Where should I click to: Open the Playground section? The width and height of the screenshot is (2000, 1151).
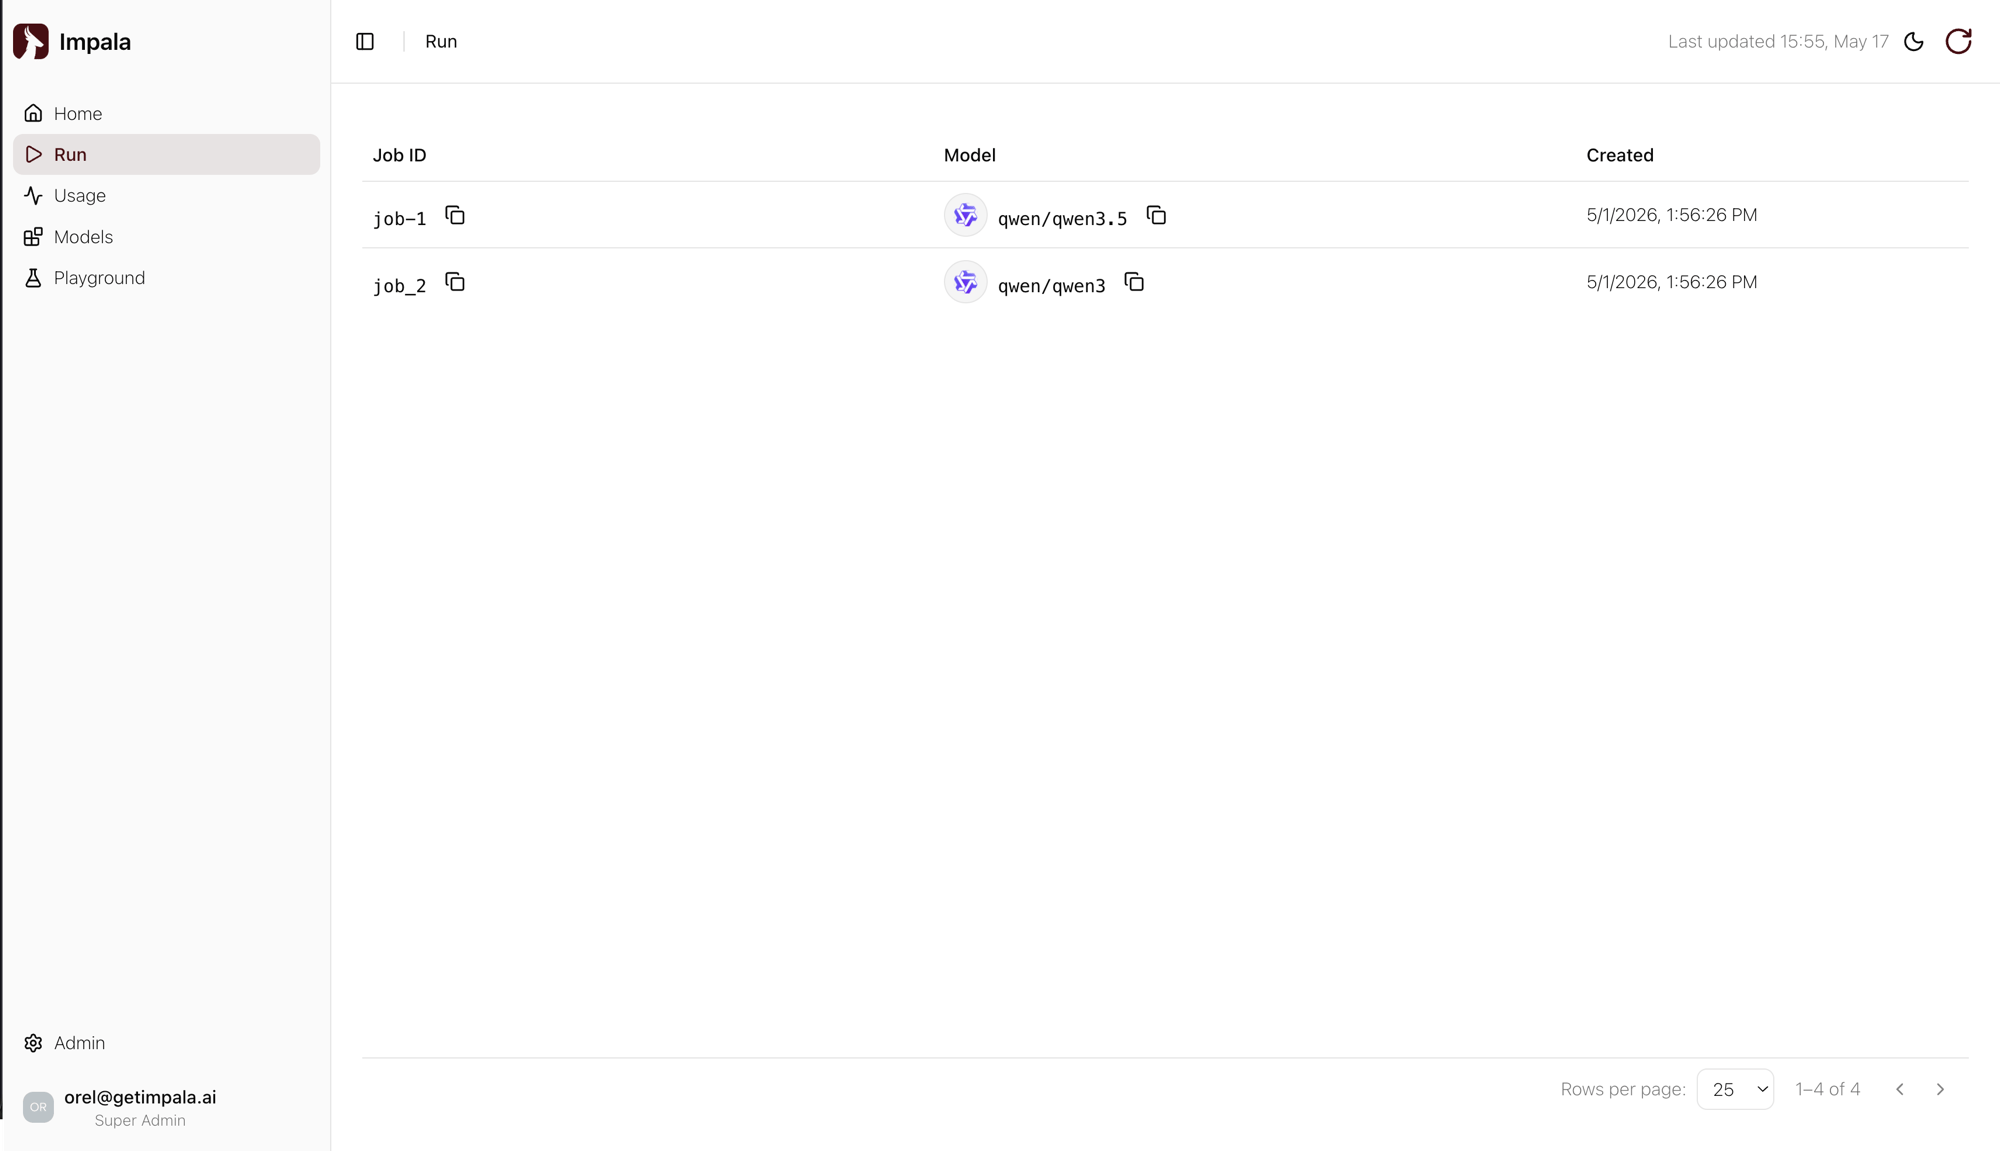click(166, 278)
